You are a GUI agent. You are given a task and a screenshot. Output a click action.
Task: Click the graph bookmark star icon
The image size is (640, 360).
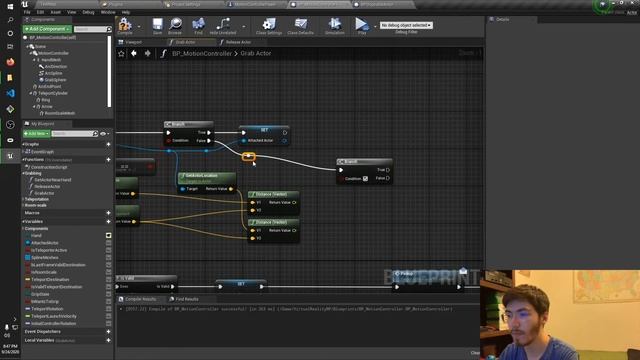[121, 53]
